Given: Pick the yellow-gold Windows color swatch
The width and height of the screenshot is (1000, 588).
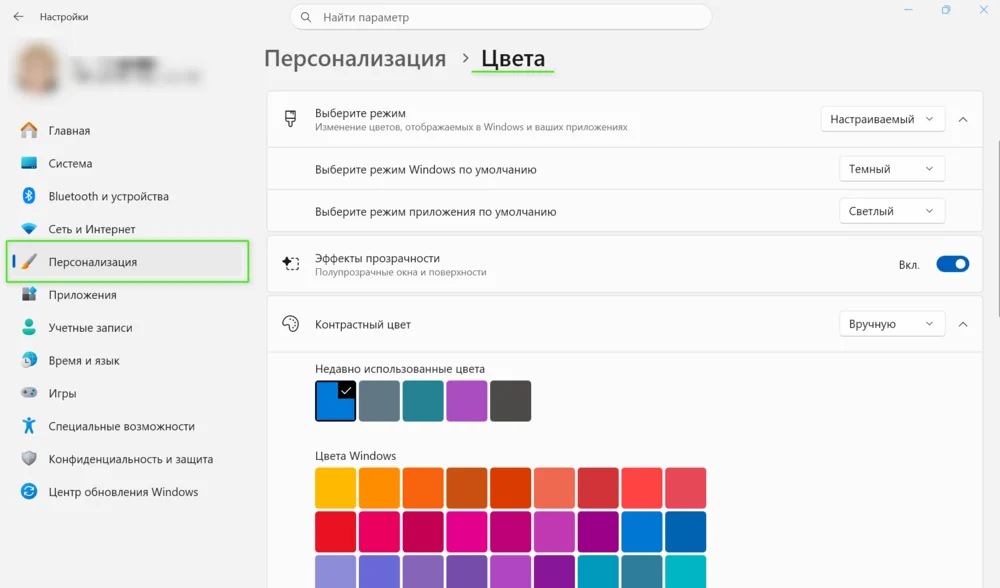Looking at the screenshot, I should [x=335, y=488].
